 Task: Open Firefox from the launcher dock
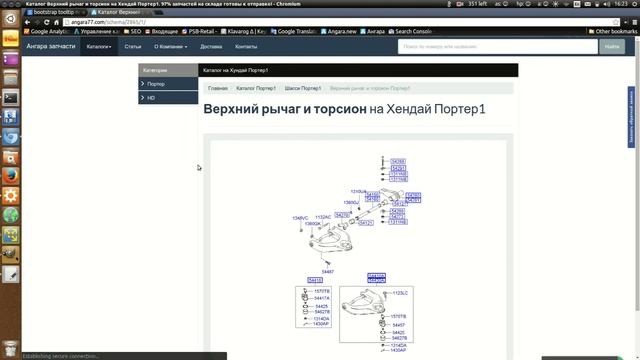(x=11, y=176)
